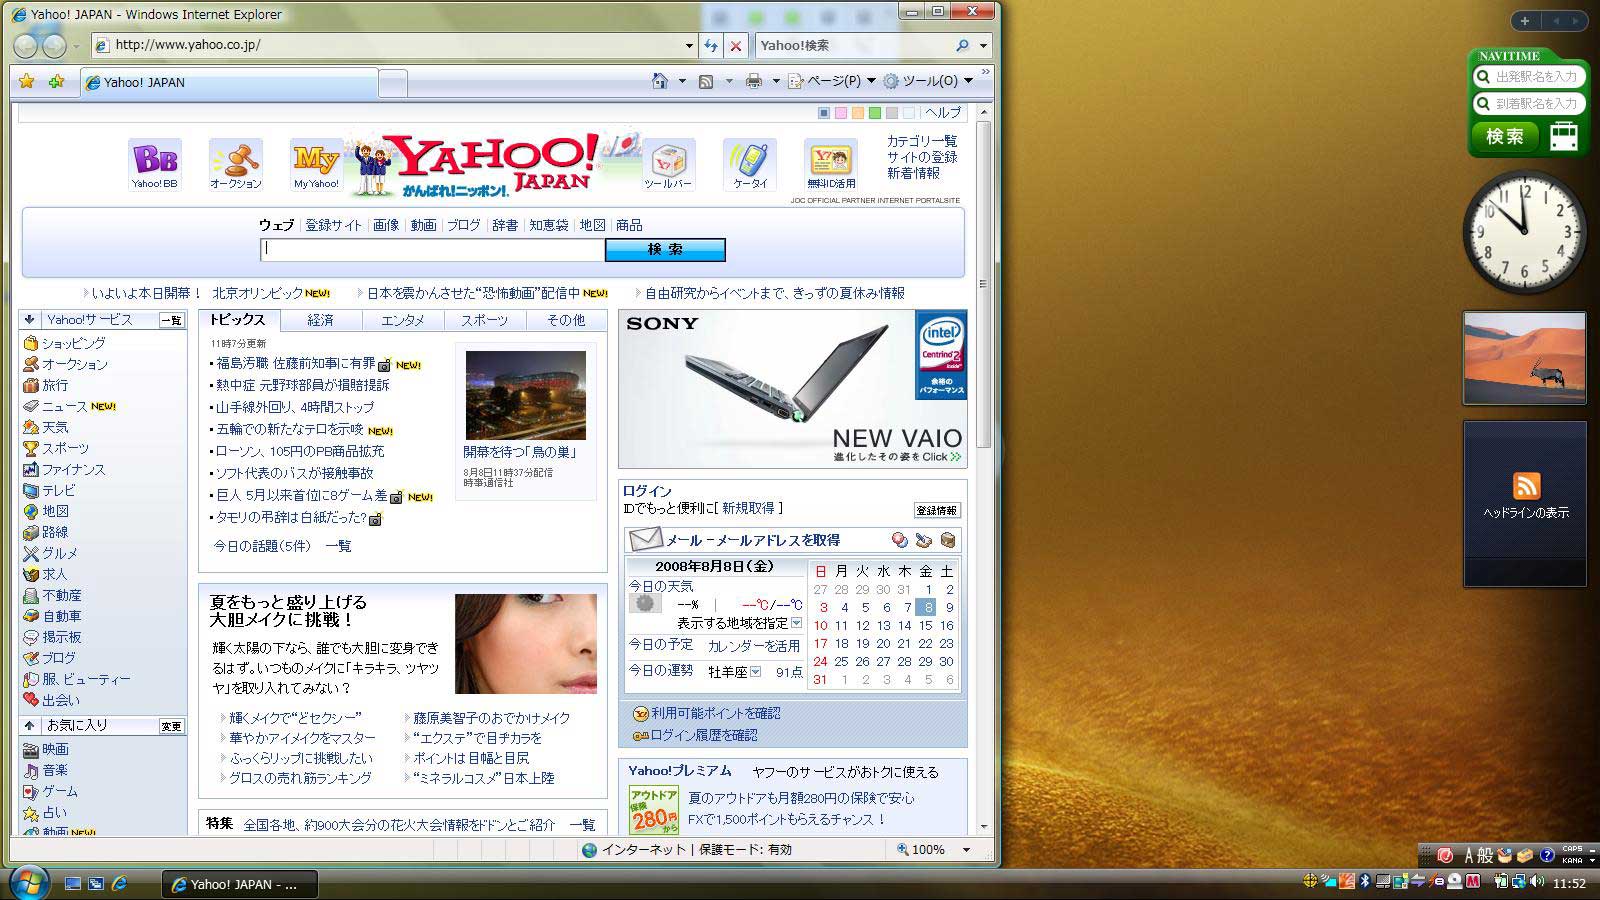Open the free ID (無料ID活用) icon
The height and width of the screenshot is (900, 1600).
(831, 164)
